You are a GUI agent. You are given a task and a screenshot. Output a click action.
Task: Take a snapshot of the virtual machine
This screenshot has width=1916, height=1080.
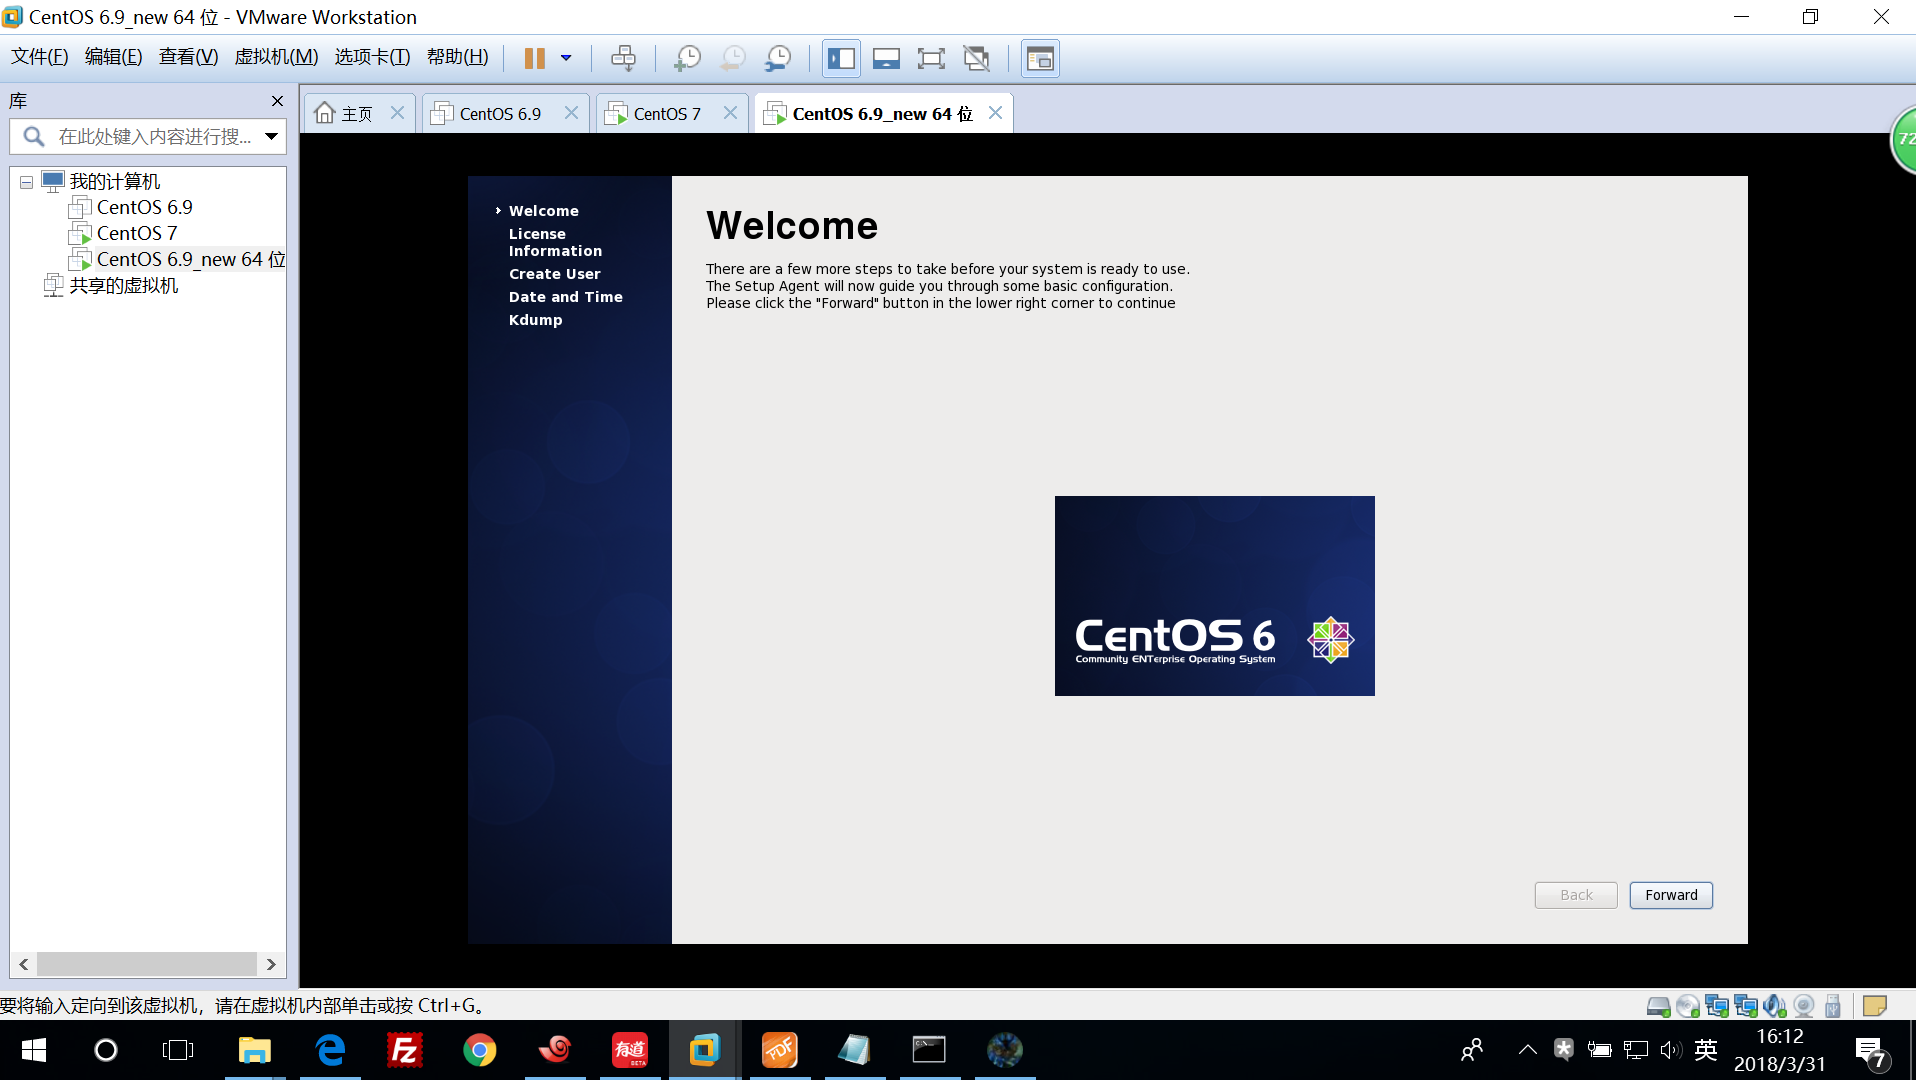[x=687, y=58]
